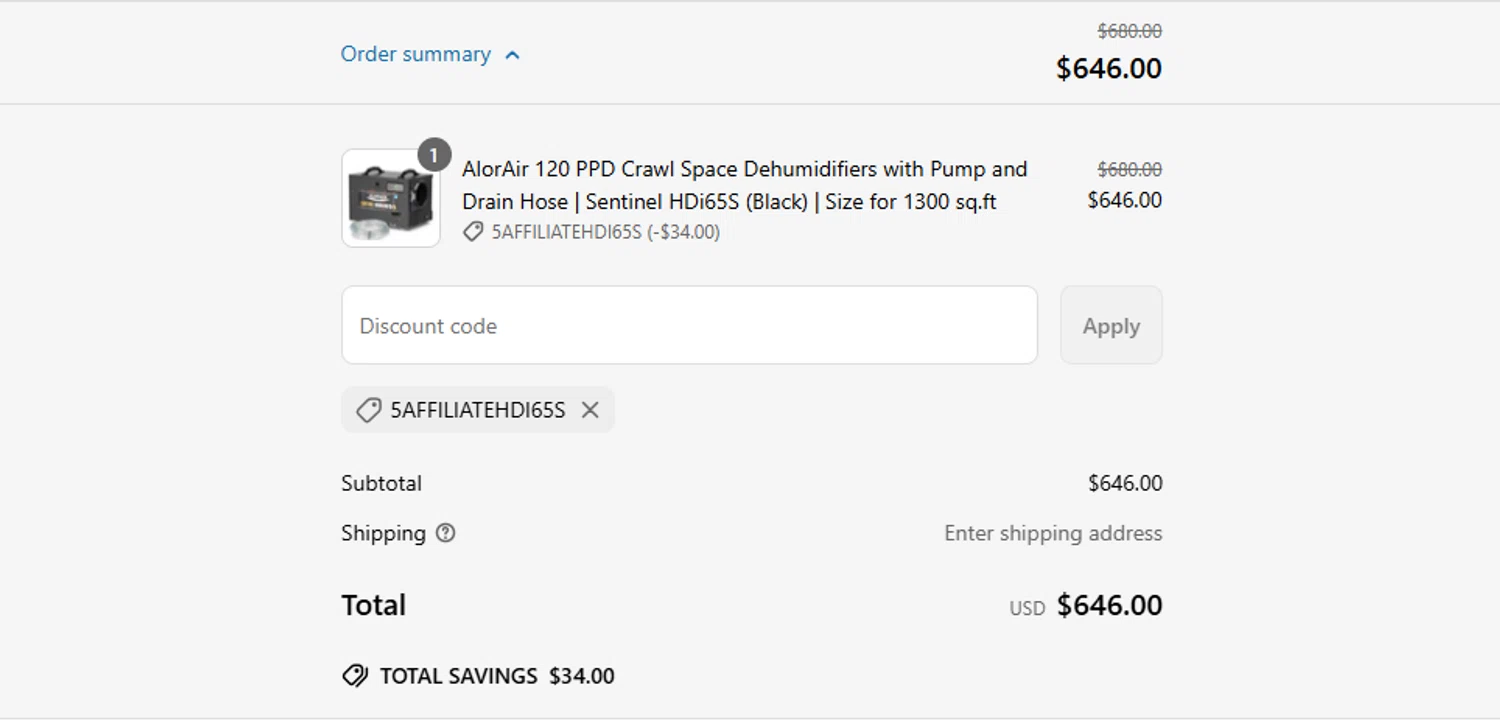Click the tag icon in applied discount chip
1500x725 pixels.
tap(369, 410)
